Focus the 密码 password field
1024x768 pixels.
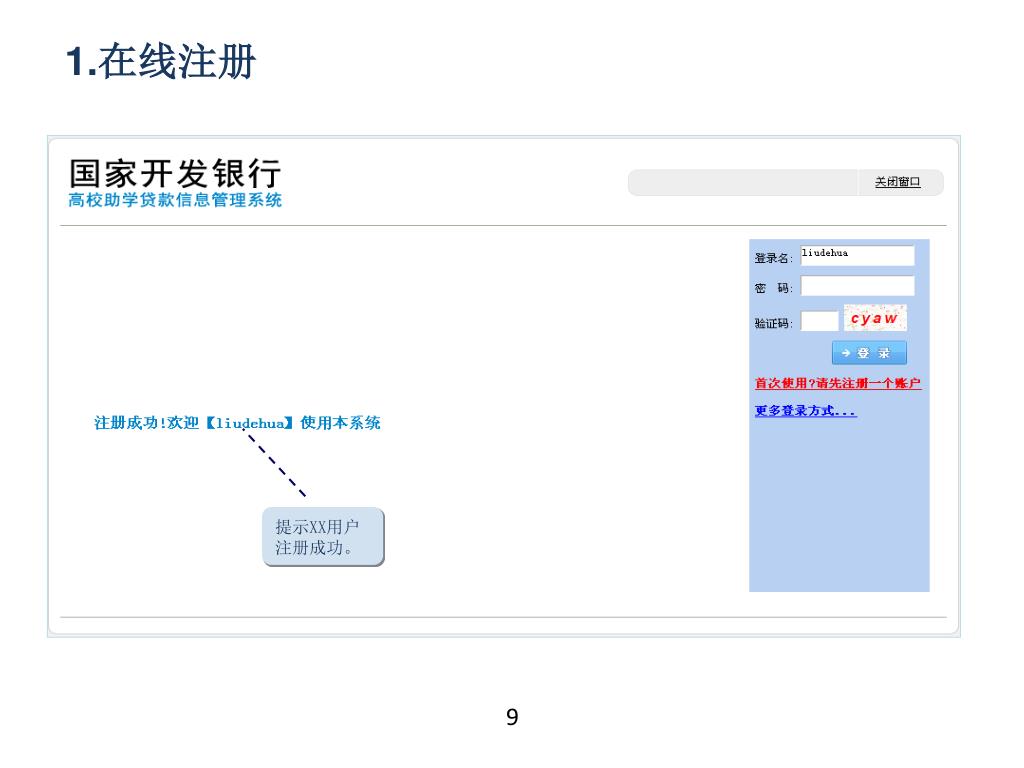coord(857,286)
